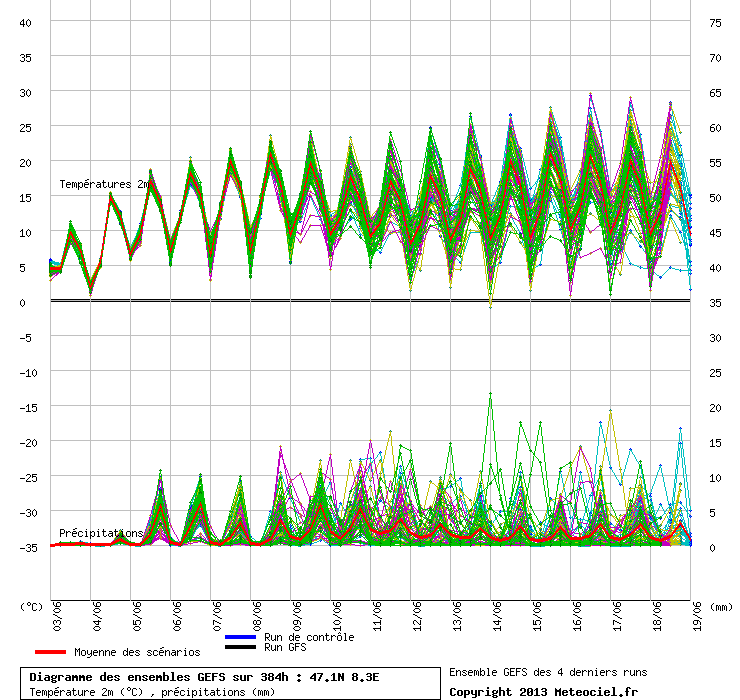
Task: Select the 'Run GFS' legend label
Action: pos(285,647)
